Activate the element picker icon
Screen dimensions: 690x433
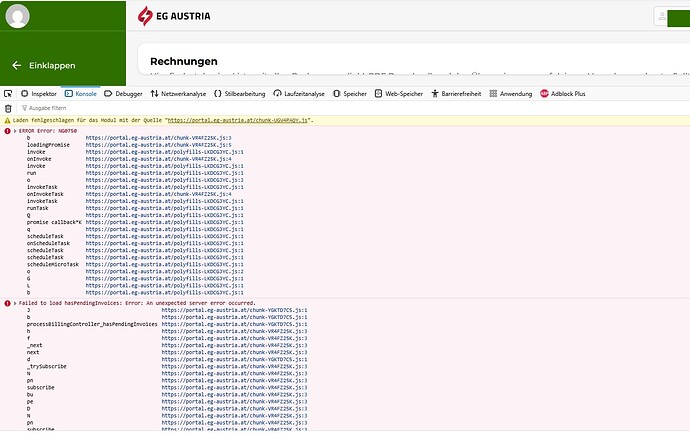tap(8, 94)
